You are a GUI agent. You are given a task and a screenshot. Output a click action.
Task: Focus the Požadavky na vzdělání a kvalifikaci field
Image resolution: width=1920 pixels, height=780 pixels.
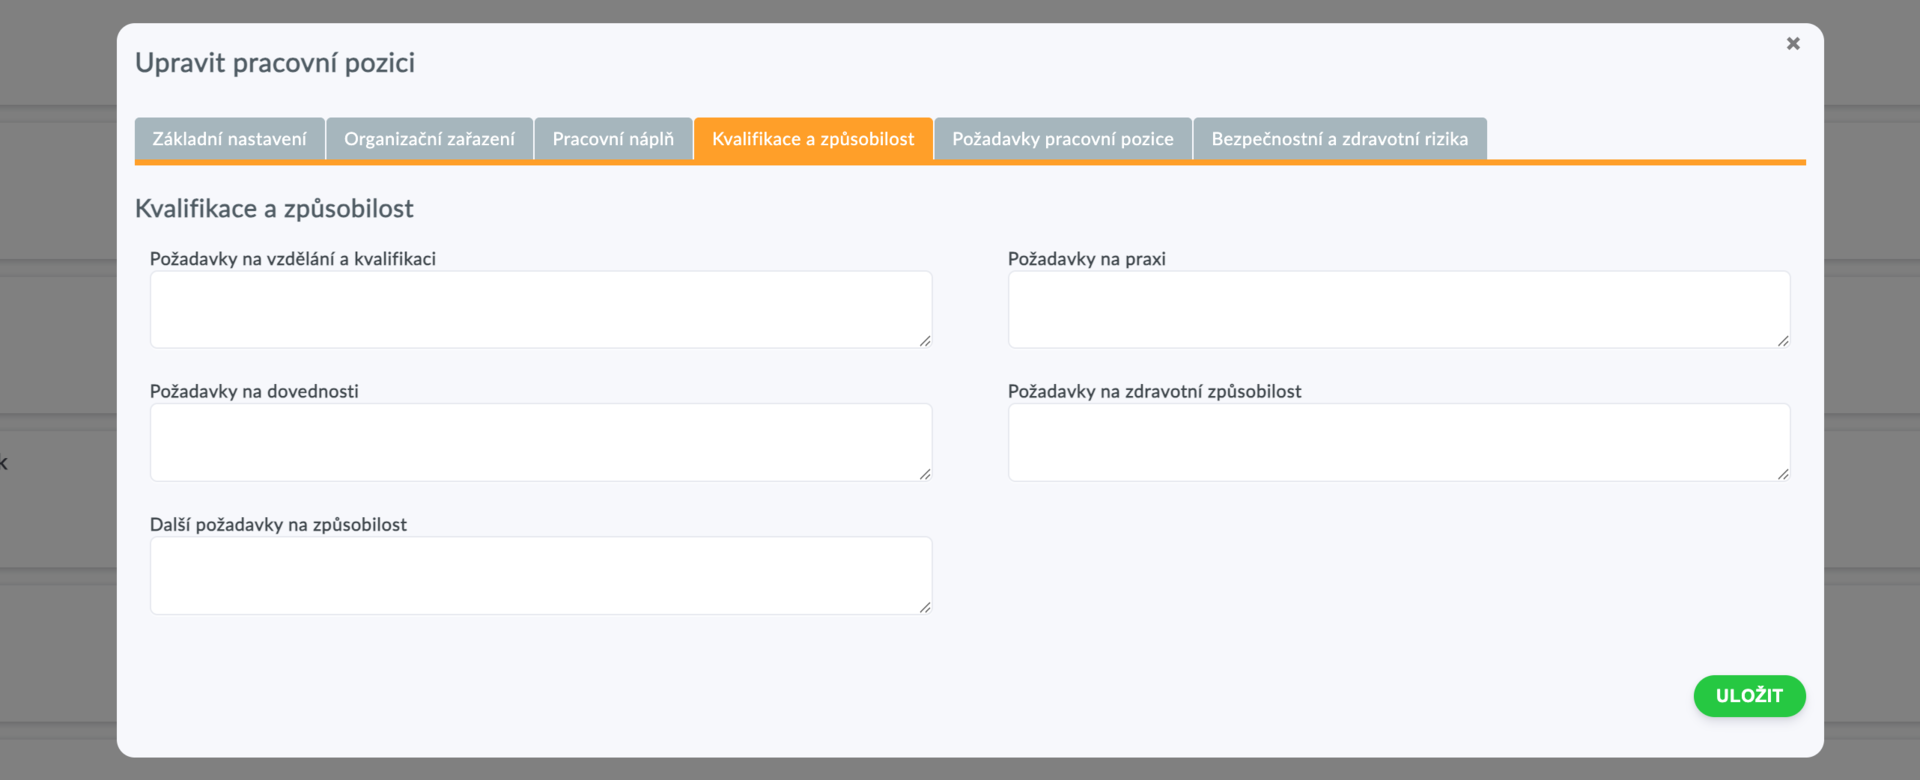pyautogui.click(x=540, y=309)
